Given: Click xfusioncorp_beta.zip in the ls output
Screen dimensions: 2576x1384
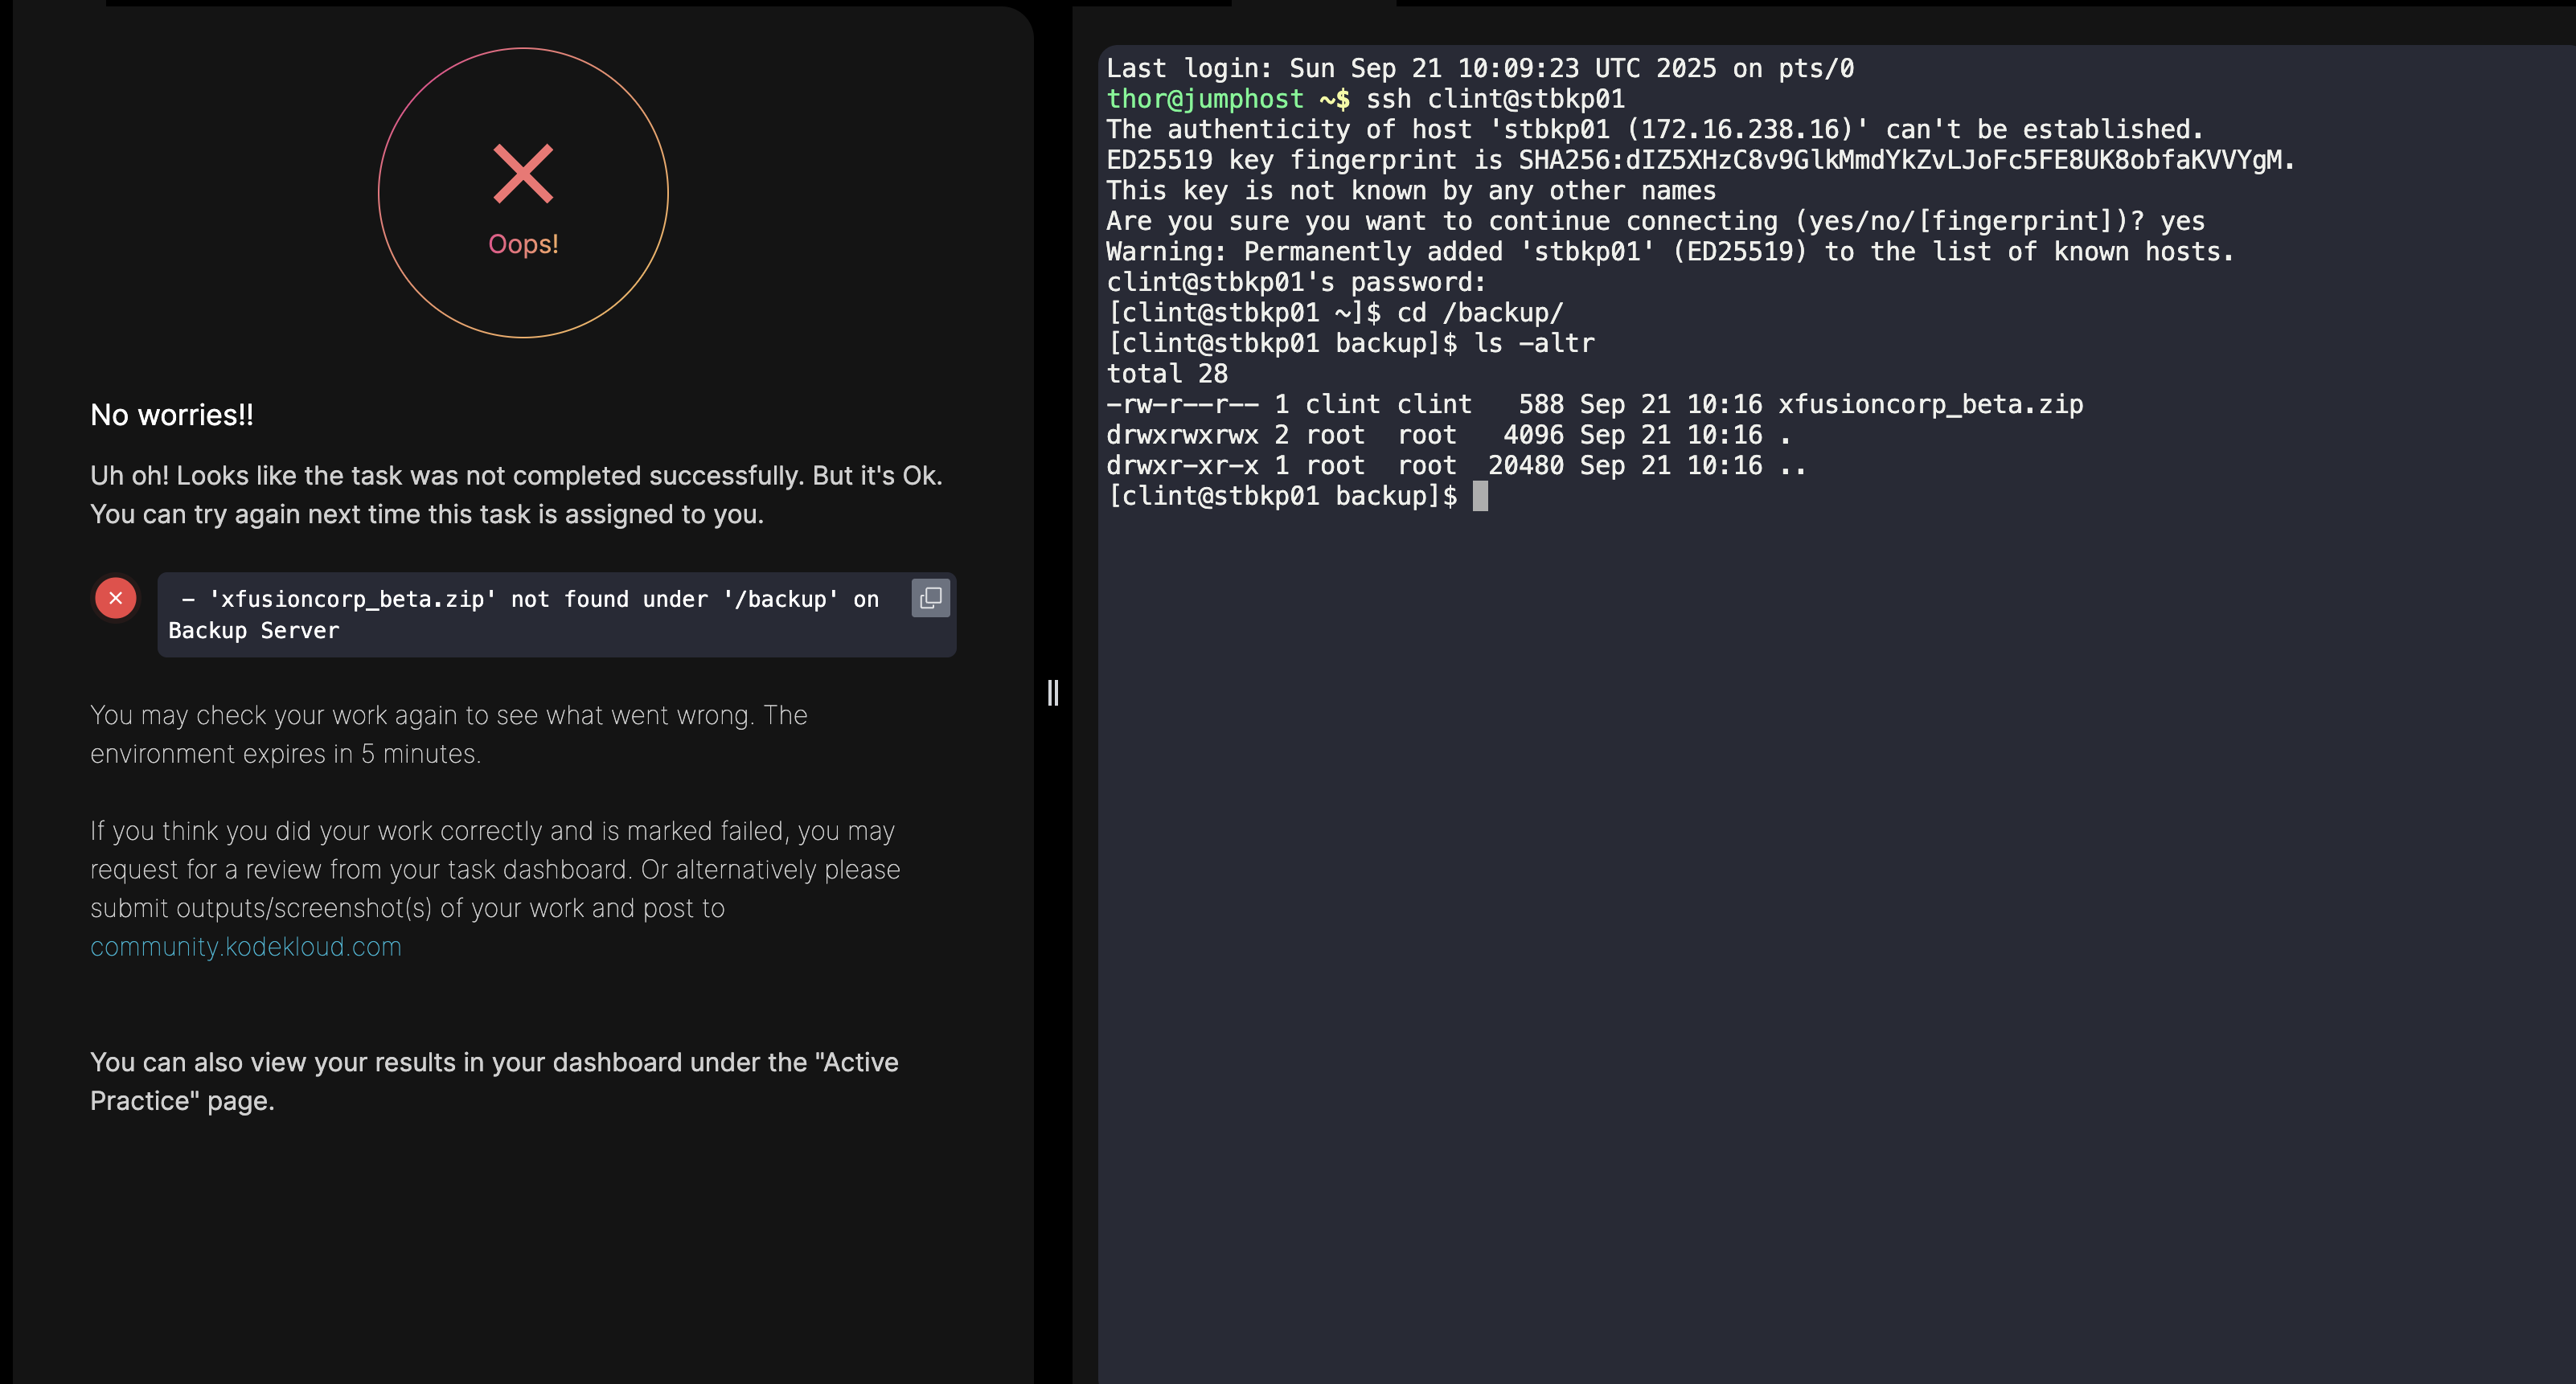Looking at the screenshot, I should pyautogui.click(x=1930, y=404).
